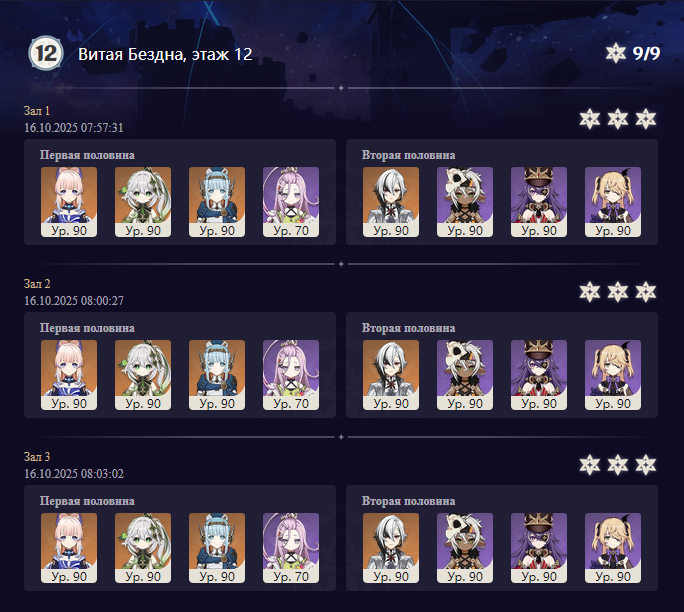The image size is (684, 612).
Task: Click first star of Зал 1 rating
Action: pyautogui.click(x=590, y=119)
